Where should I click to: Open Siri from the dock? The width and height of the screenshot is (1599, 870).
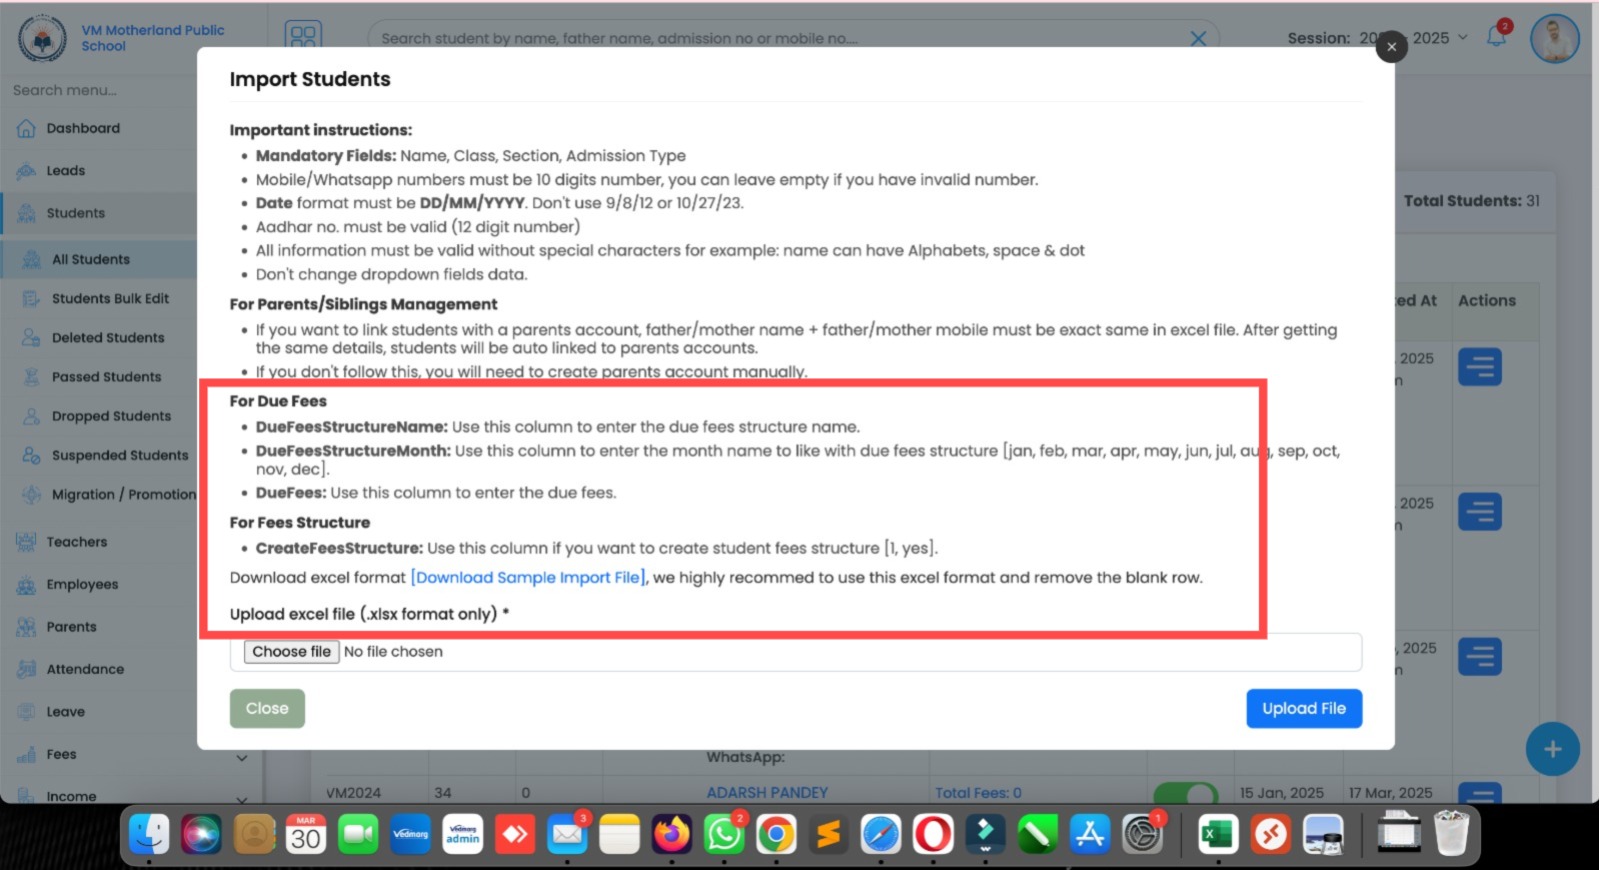click(201, 834)
